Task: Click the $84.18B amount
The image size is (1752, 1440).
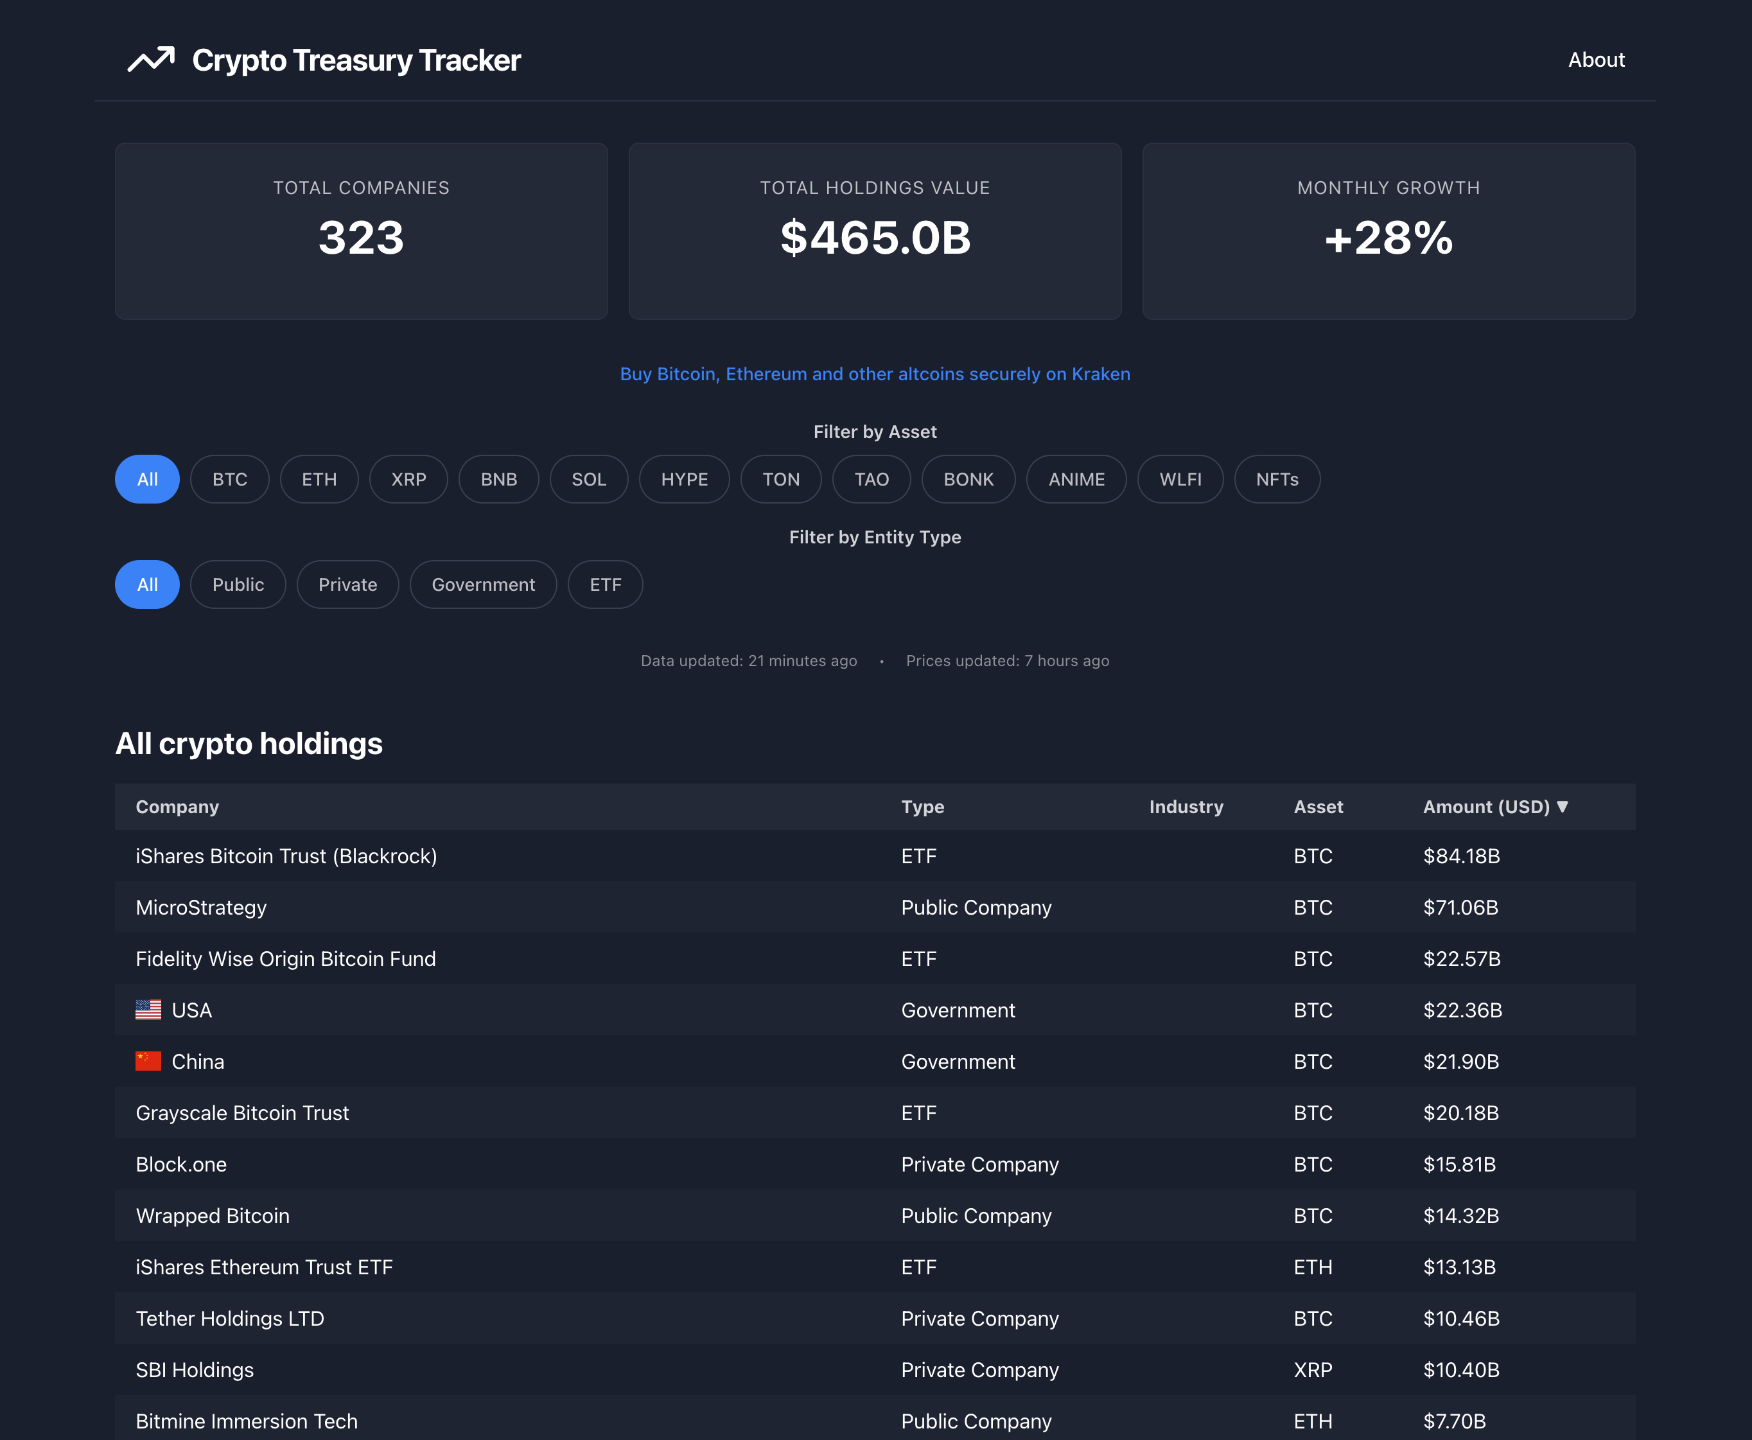Action: pyautogui.click(x=1461, y=856)
